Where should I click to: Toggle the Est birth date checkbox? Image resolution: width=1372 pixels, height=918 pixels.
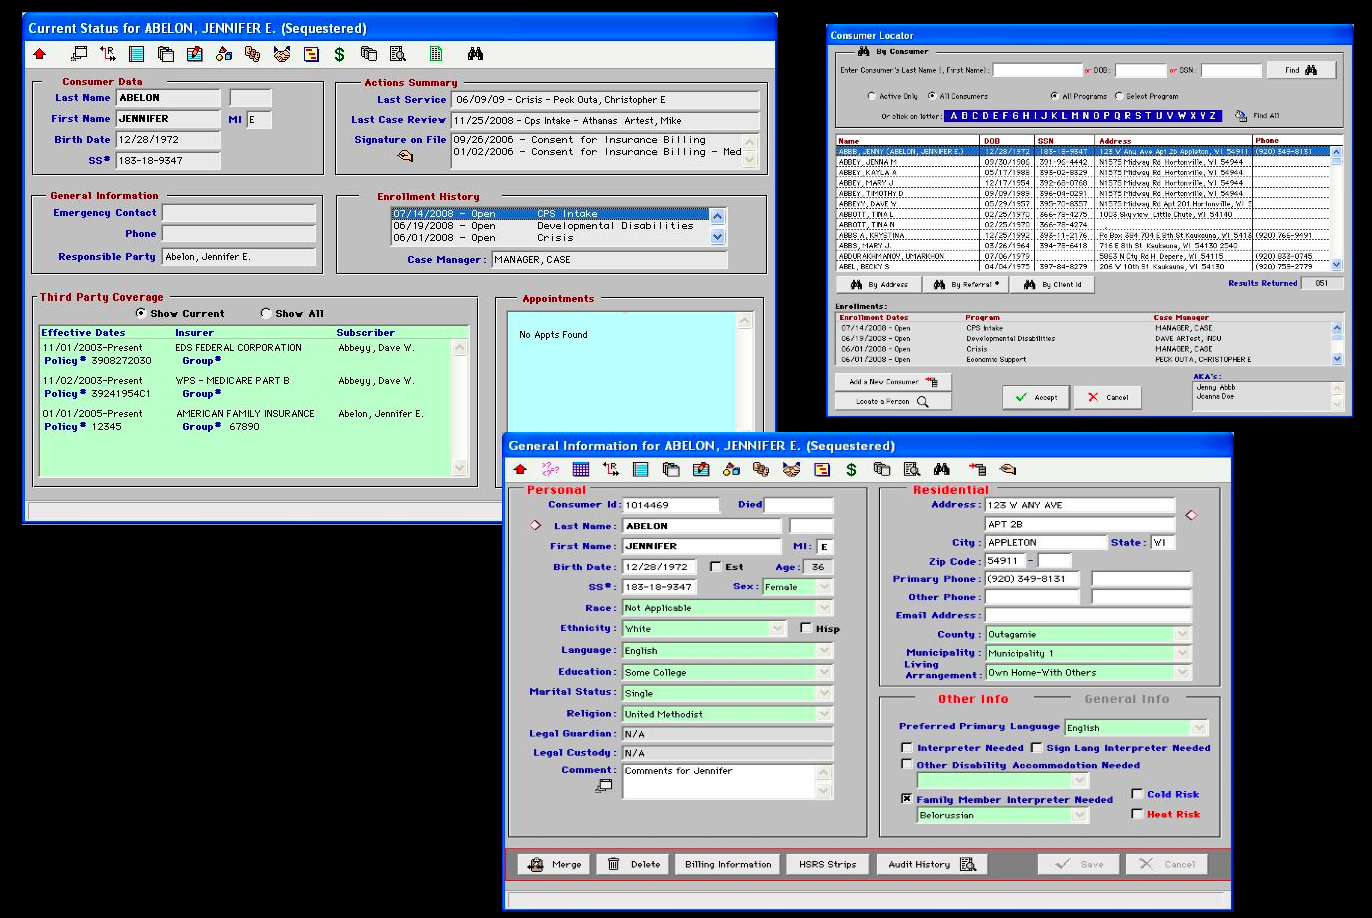(715, 567)
